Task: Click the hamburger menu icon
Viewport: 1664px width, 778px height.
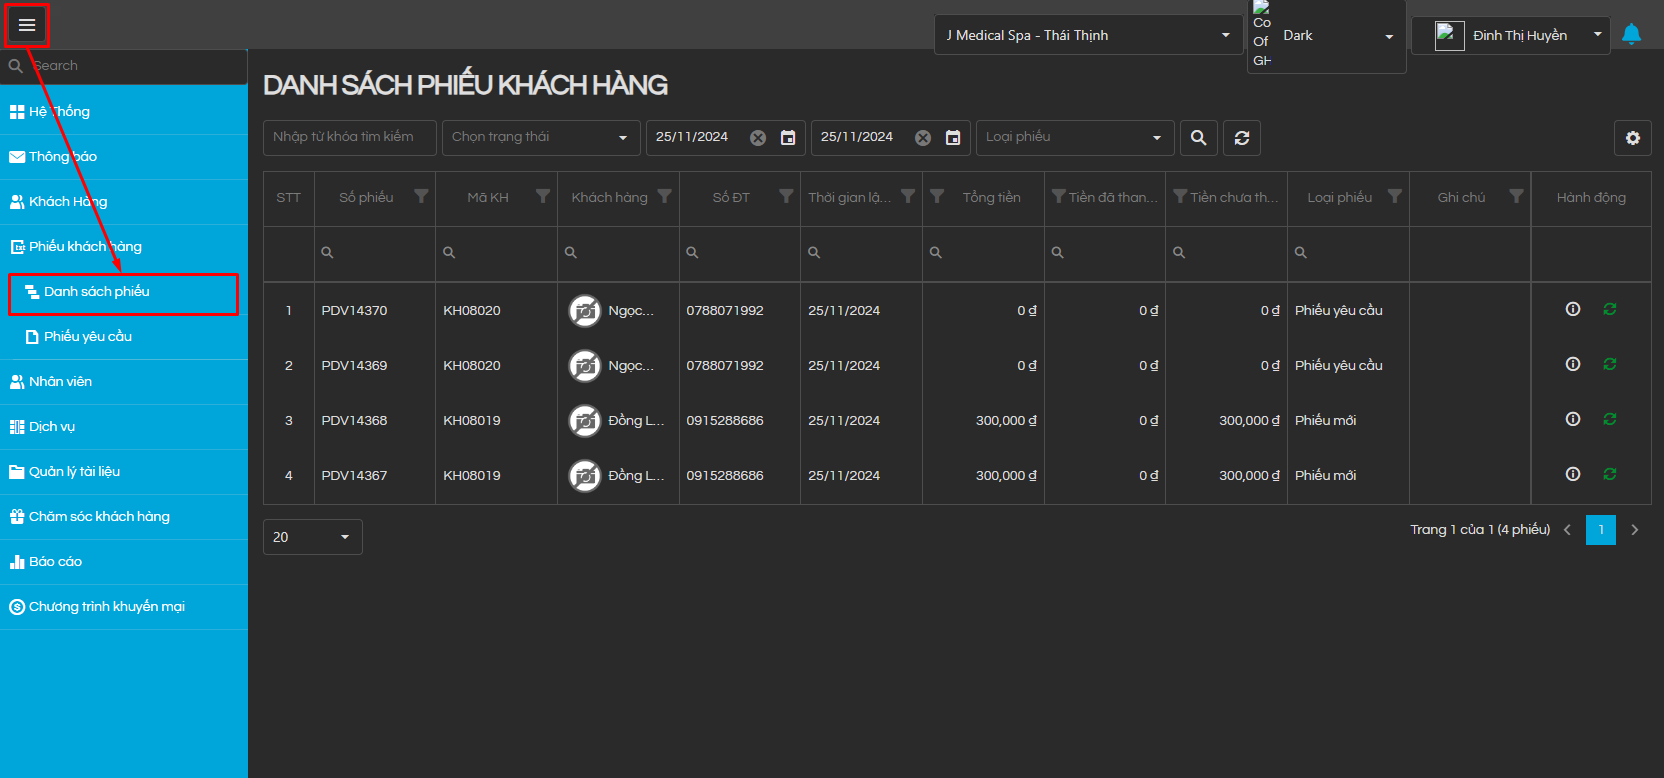Action: coord(27,25)
